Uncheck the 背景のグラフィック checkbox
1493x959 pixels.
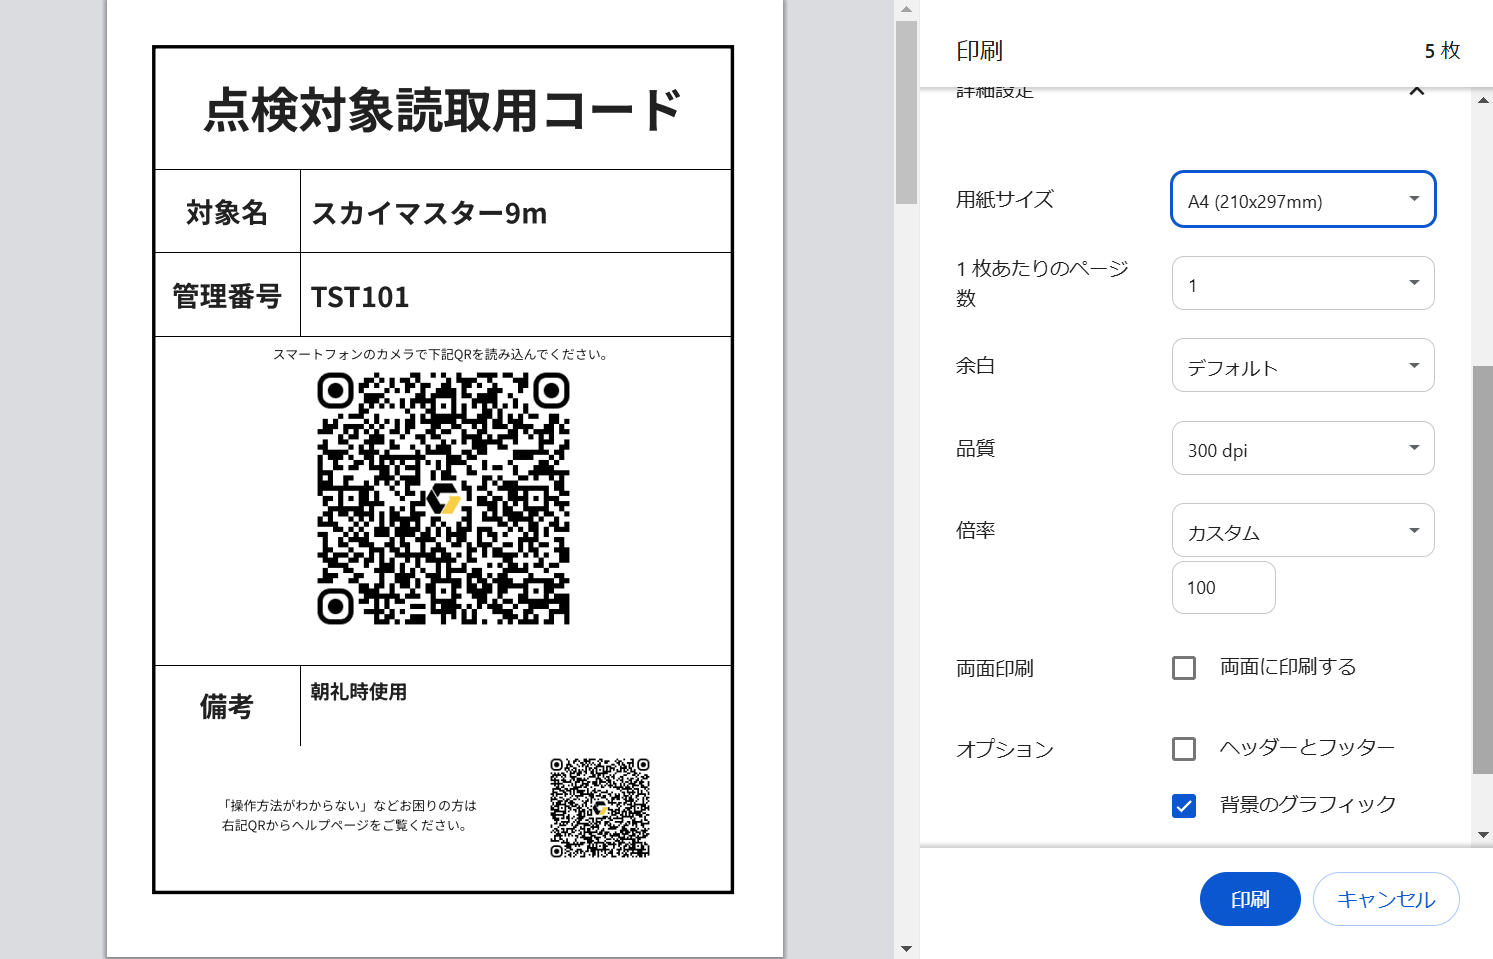click(x=1184, y=806)
